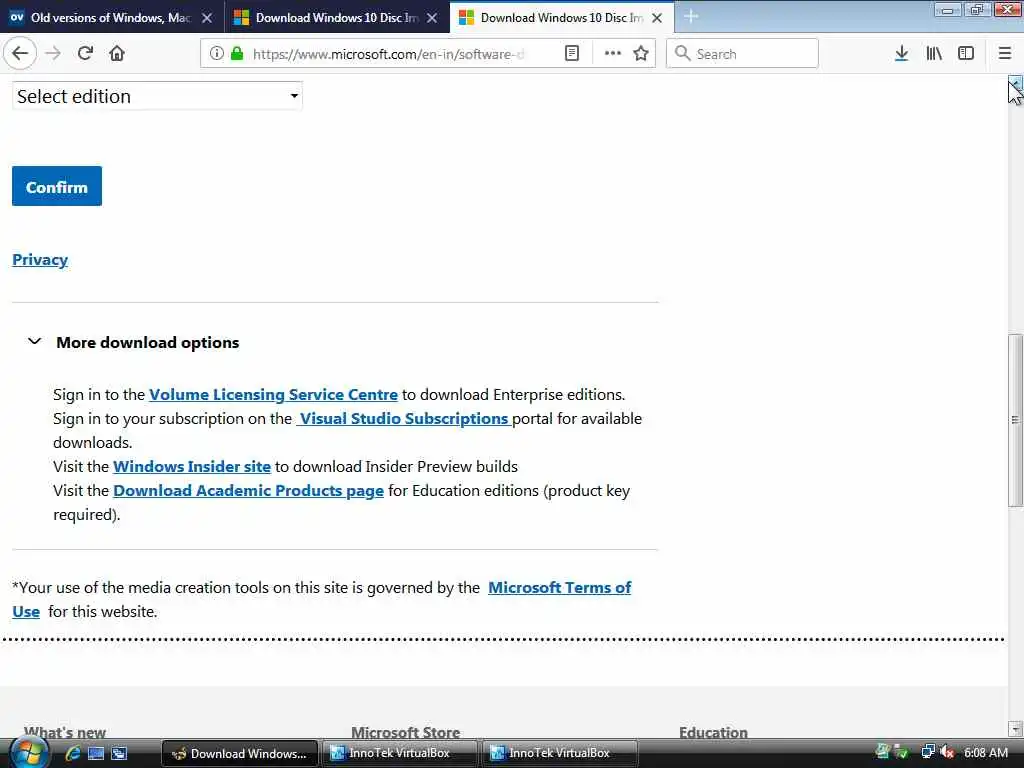Viewport: 1024px width, 768px height.
Task: Open Volume Licensing Service Centre link
Action: [273, 395]
